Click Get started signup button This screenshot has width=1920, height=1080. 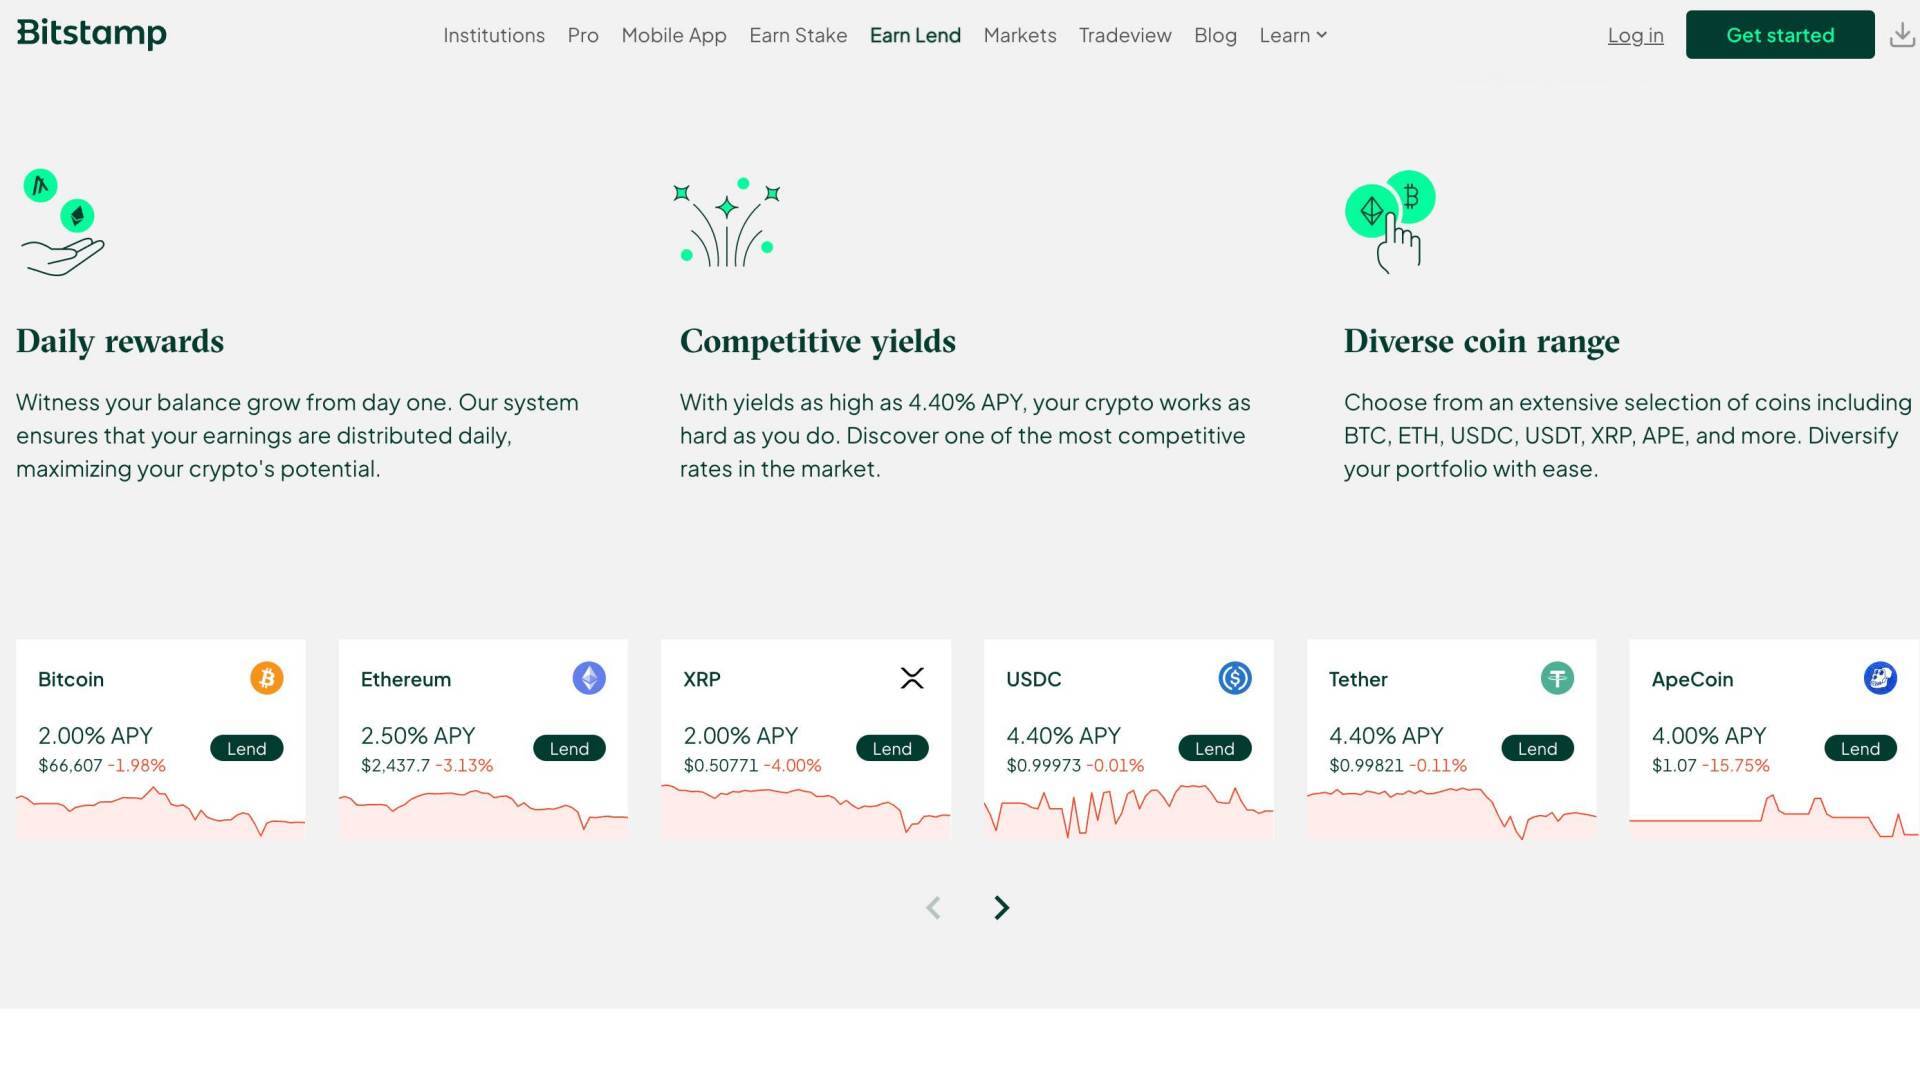[x=1780, y=34]
